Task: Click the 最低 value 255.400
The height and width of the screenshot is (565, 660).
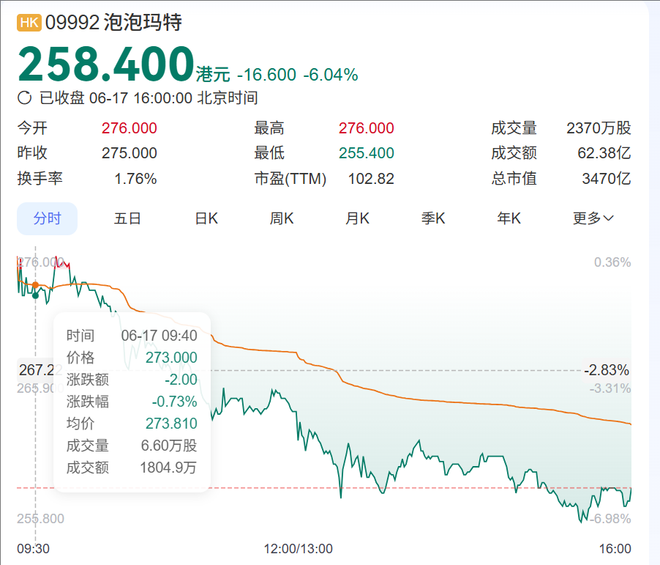Action: pos(366,153)
